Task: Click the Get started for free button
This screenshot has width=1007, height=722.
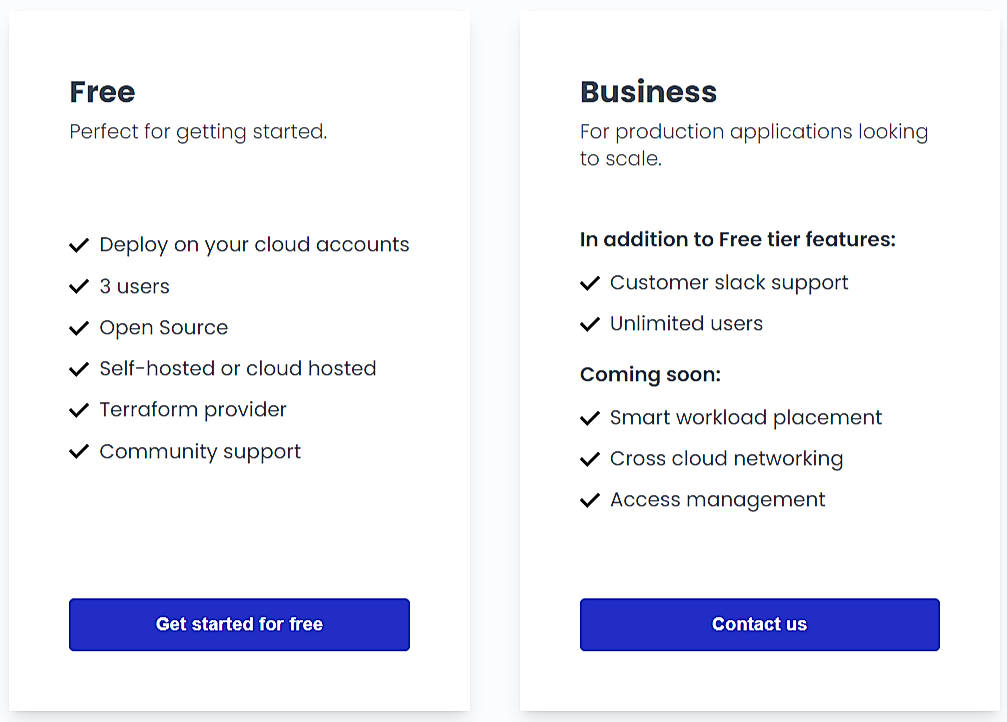Action: coord(239,624)
